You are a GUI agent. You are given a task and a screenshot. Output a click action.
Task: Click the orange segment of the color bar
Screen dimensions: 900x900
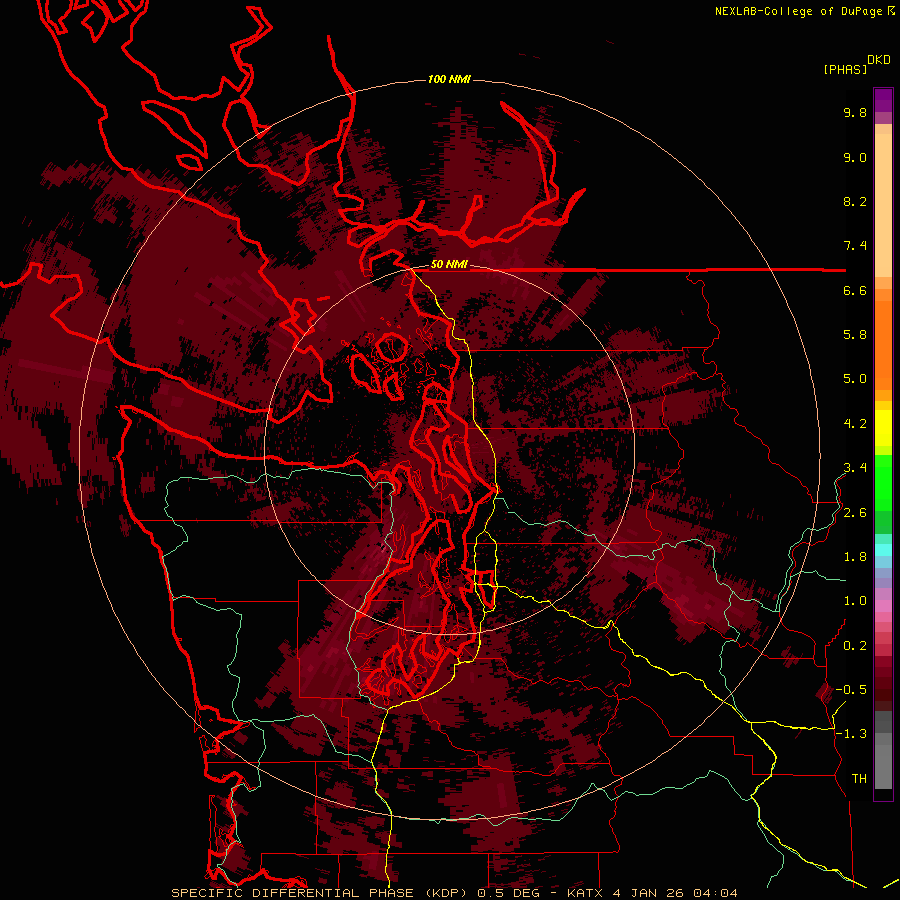point(883,344)
